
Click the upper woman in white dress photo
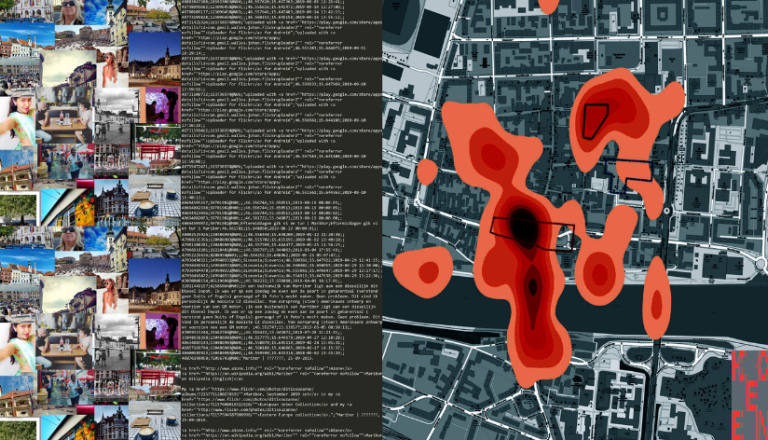[x=108, y=68]
